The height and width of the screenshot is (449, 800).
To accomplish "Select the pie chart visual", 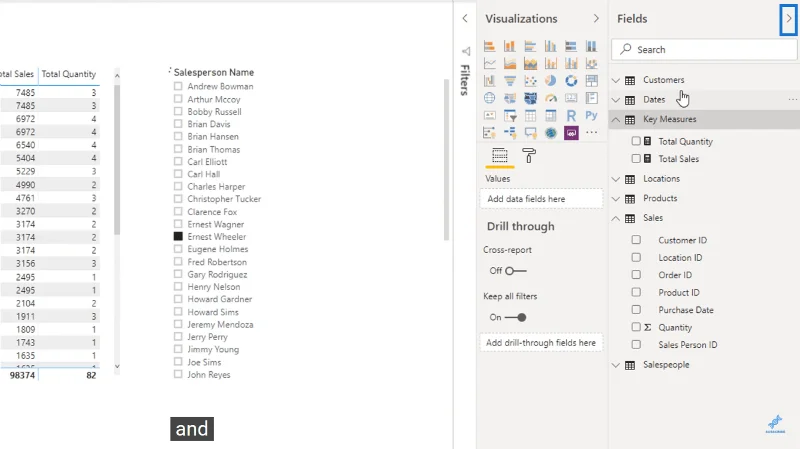I will point(551,81).
